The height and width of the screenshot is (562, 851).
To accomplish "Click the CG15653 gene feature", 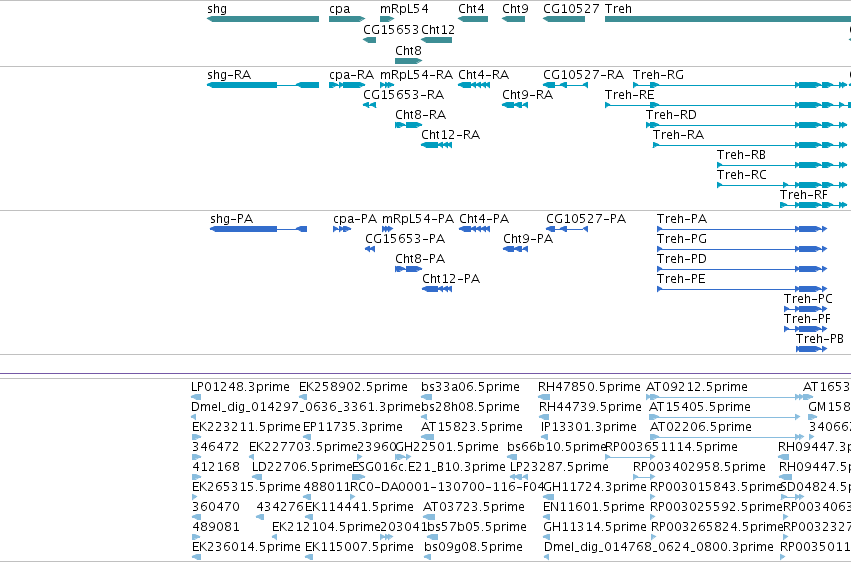I will pyautogui.click(x=370, y=40).
